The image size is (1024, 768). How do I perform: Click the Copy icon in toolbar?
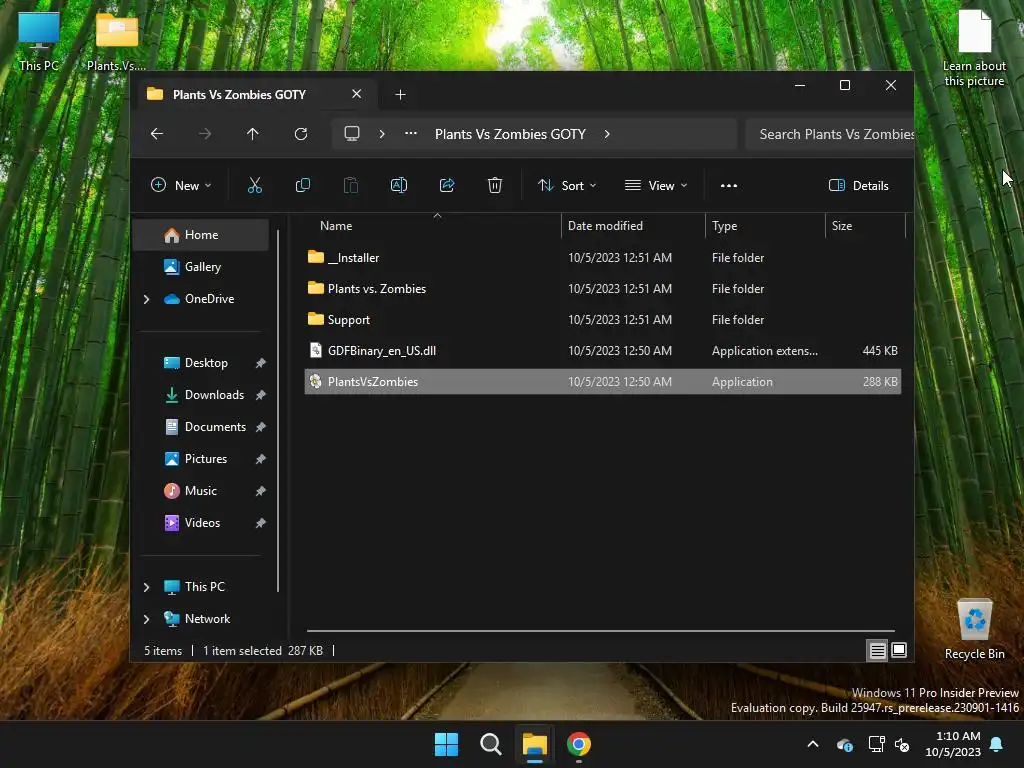click(302, 185)
